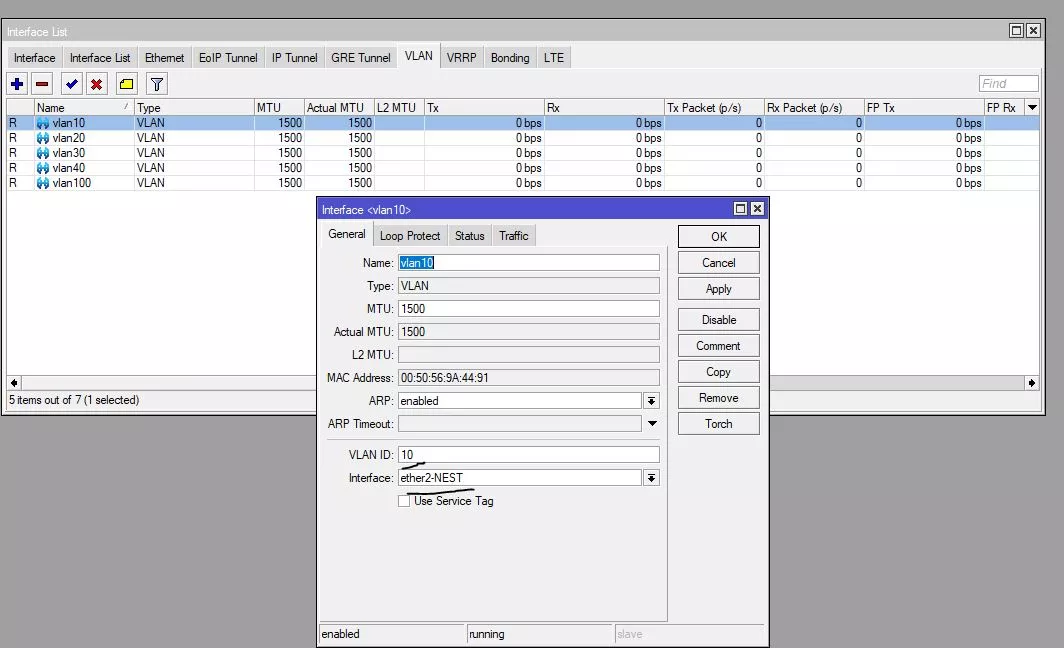Click the Name field containing vlan10
The width and height of the screenshot is (1064, 648).
pyautogui.click(x=529, y=263)
